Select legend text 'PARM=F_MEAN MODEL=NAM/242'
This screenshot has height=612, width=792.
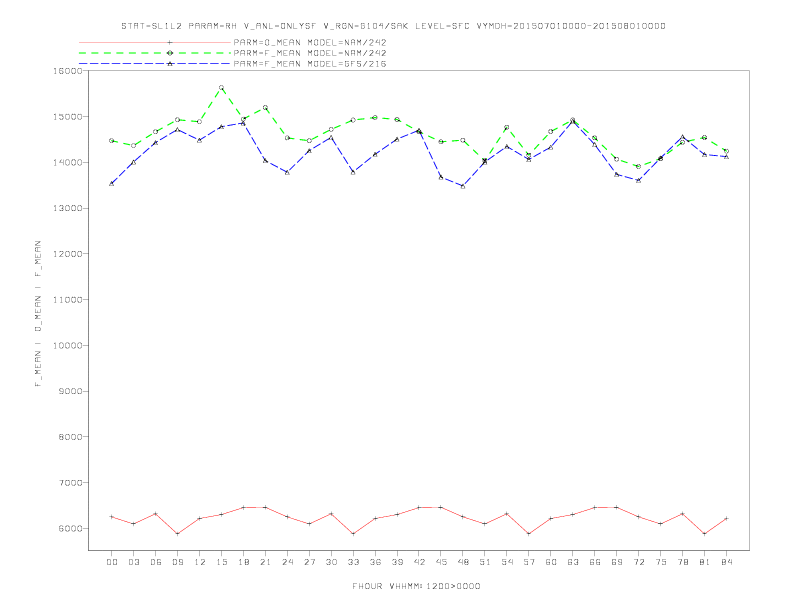[310, 53]
